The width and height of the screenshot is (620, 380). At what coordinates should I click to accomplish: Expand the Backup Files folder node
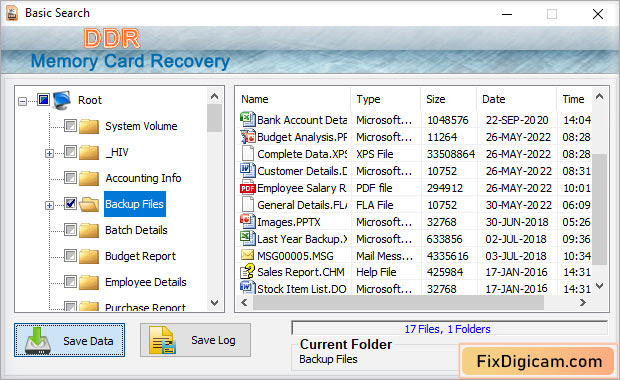(x=49, y=206)
